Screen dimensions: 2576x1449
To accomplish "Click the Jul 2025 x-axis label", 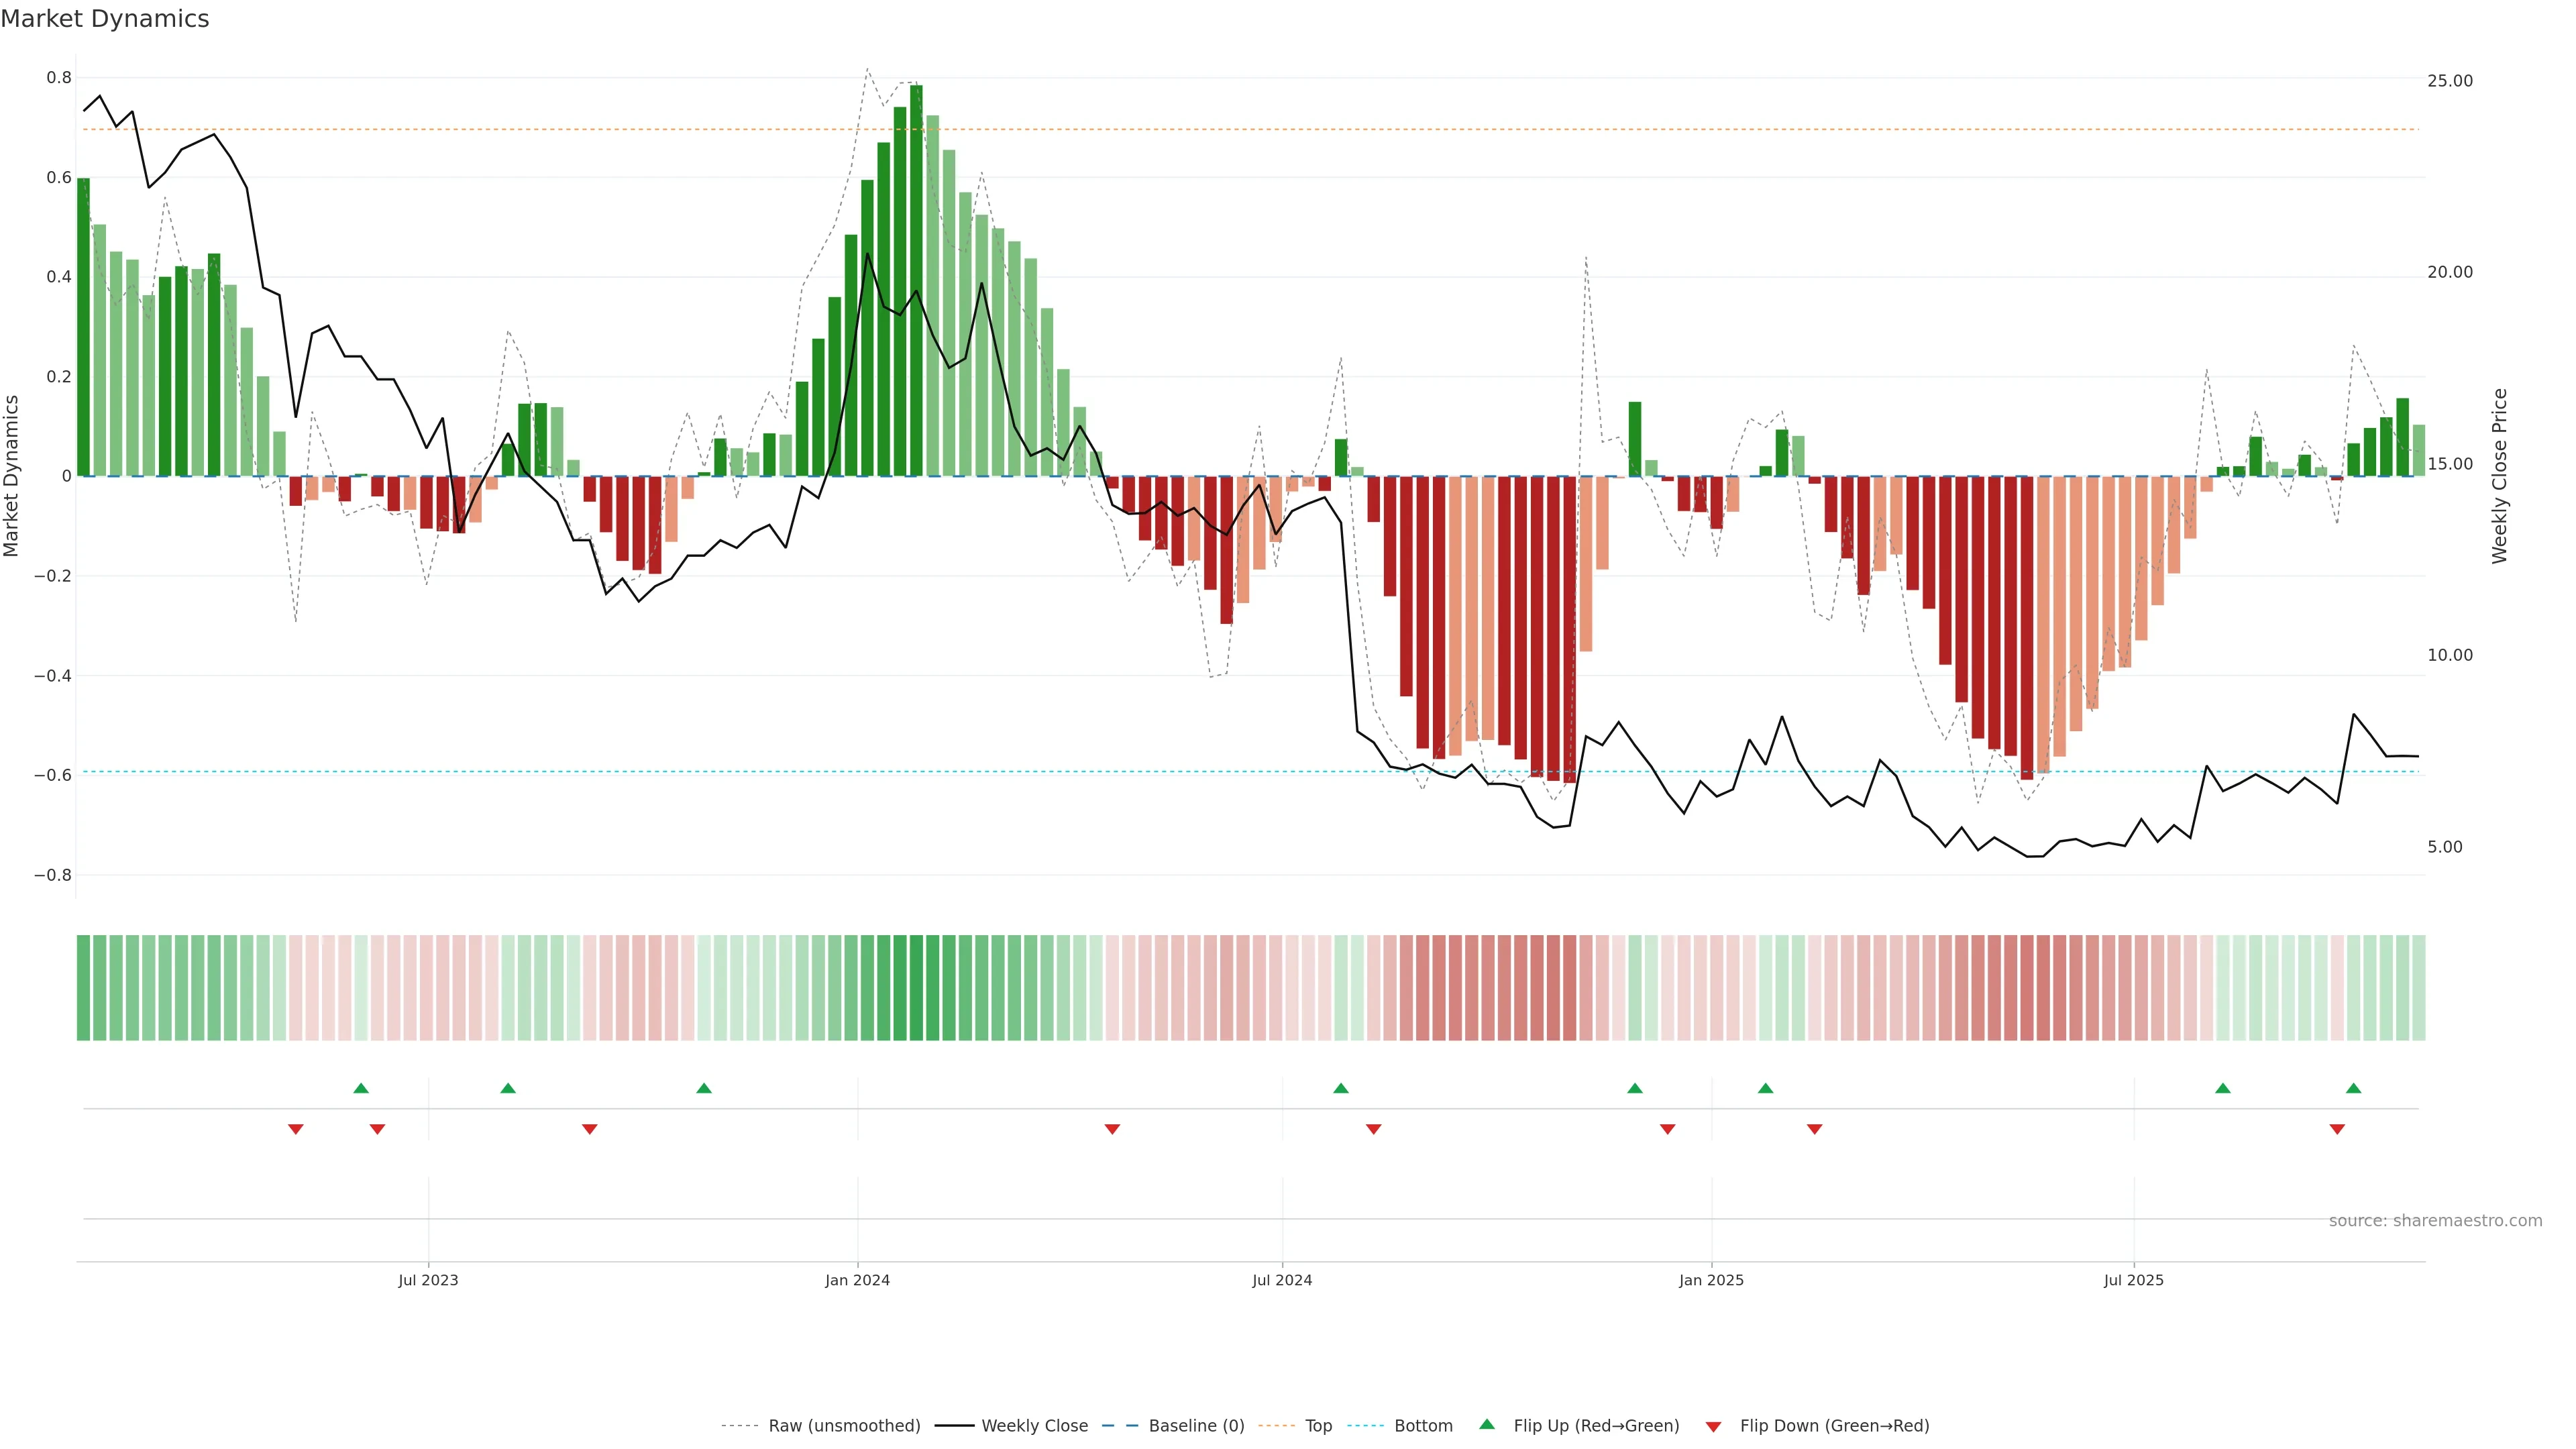I will [x=2133, y=1280].
